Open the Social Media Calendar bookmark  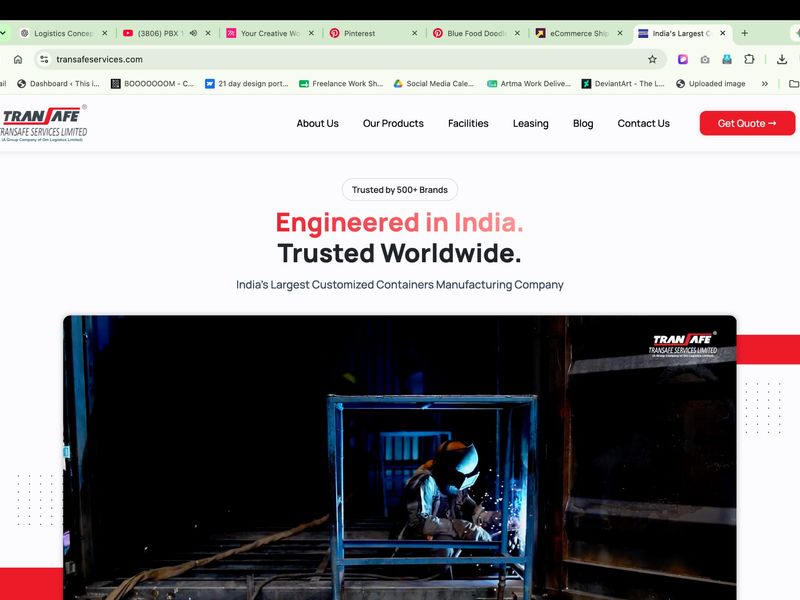pyautogui.click(x=434, y=84)
